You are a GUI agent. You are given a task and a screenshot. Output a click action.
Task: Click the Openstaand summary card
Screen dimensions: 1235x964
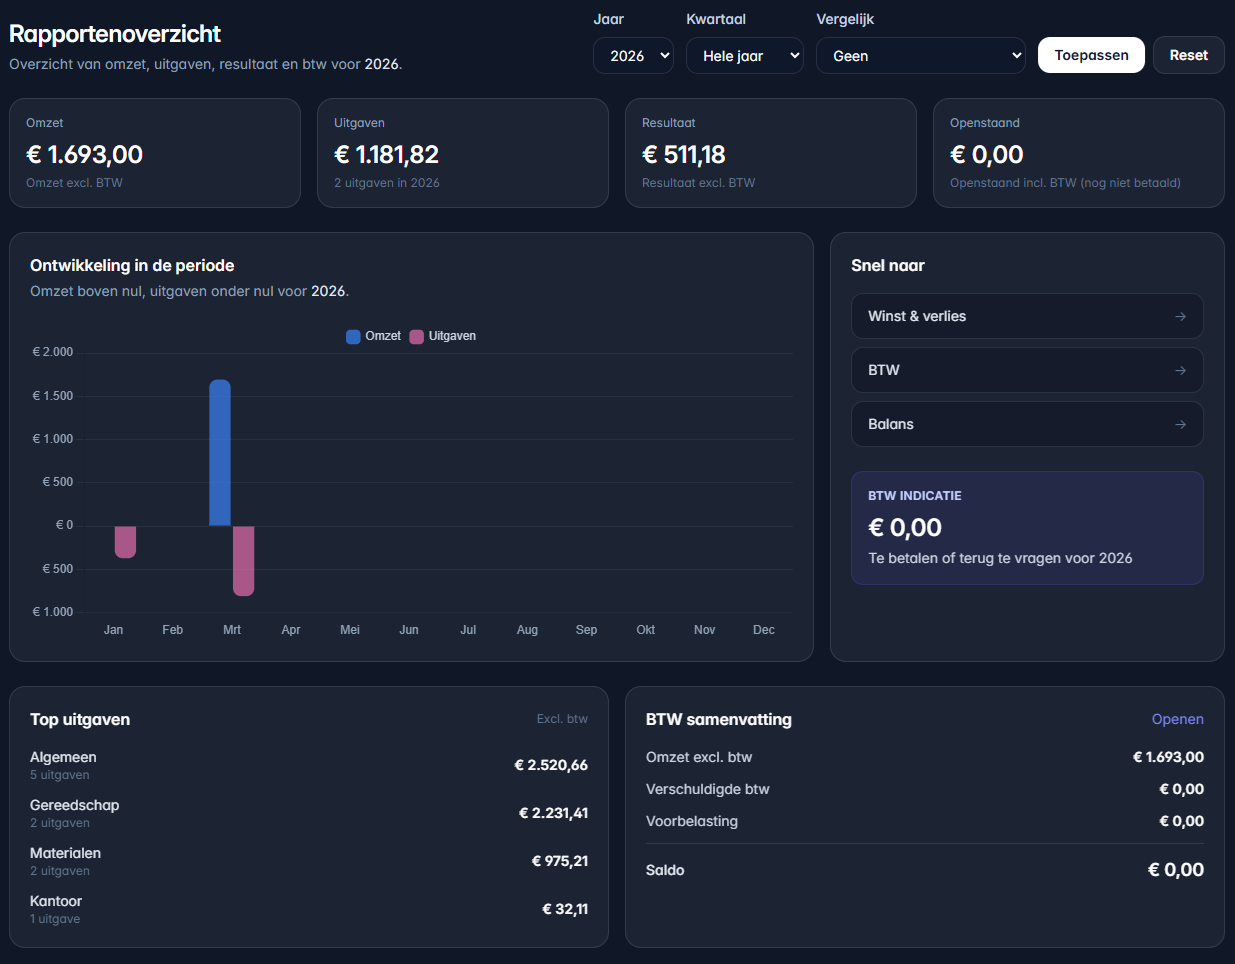click(1078, 153)
